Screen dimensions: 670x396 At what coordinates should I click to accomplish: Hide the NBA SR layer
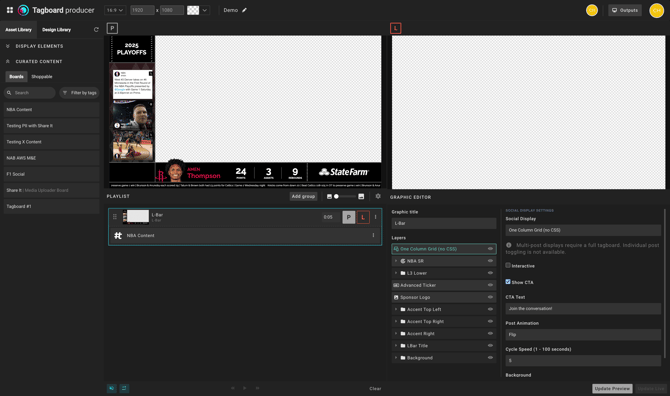coord(490,261)
